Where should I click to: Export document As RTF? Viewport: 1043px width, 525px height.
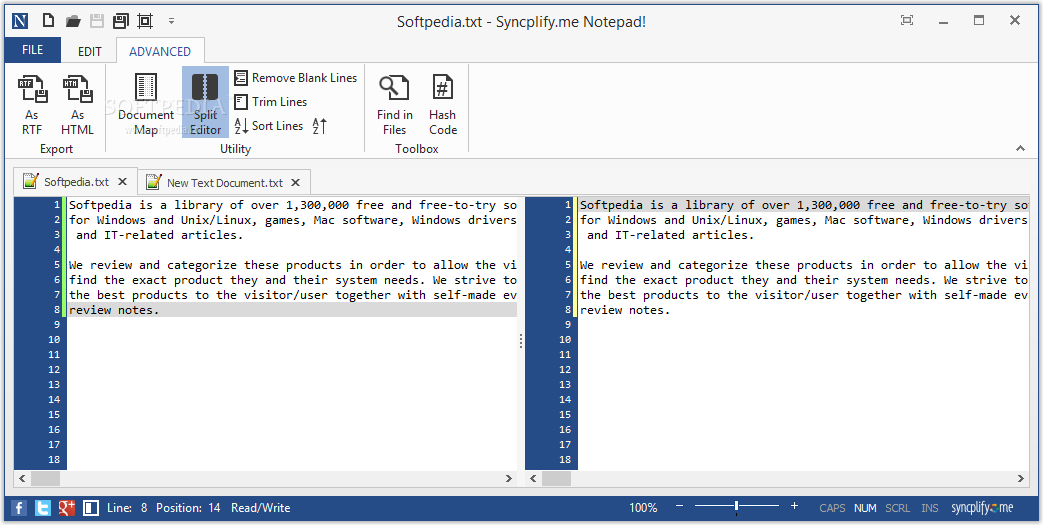coord(33,105)
